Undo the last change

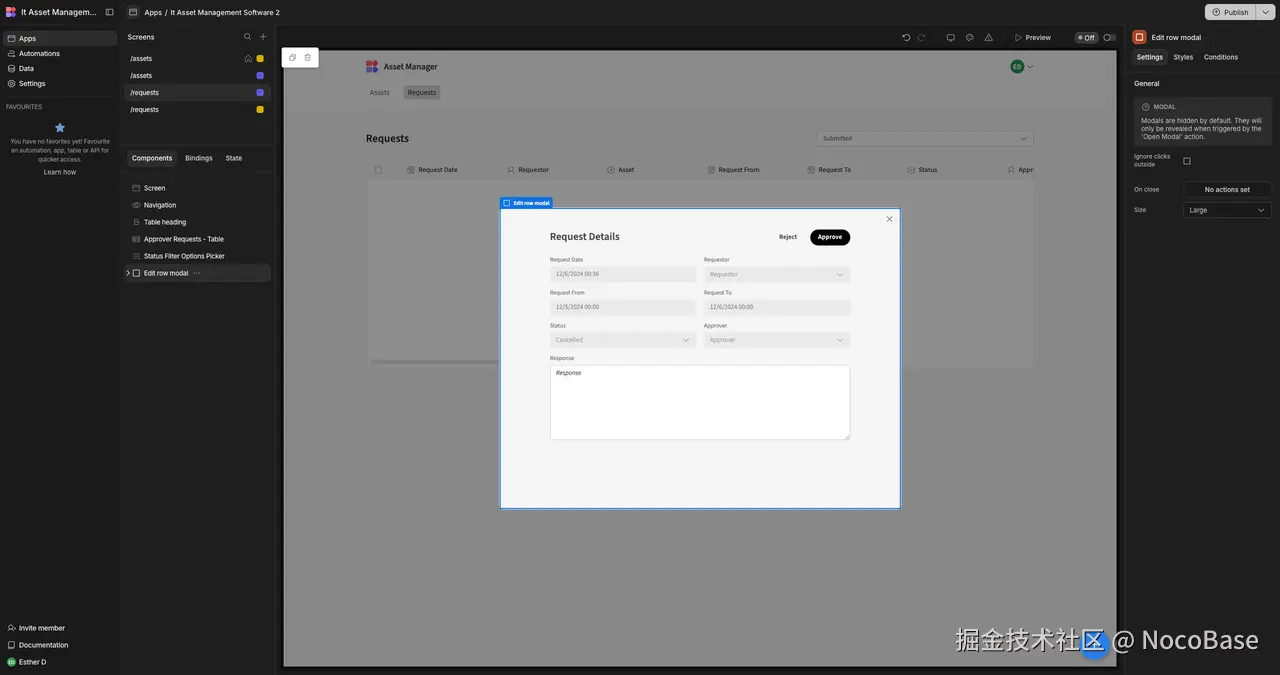(x=906, y=38)
